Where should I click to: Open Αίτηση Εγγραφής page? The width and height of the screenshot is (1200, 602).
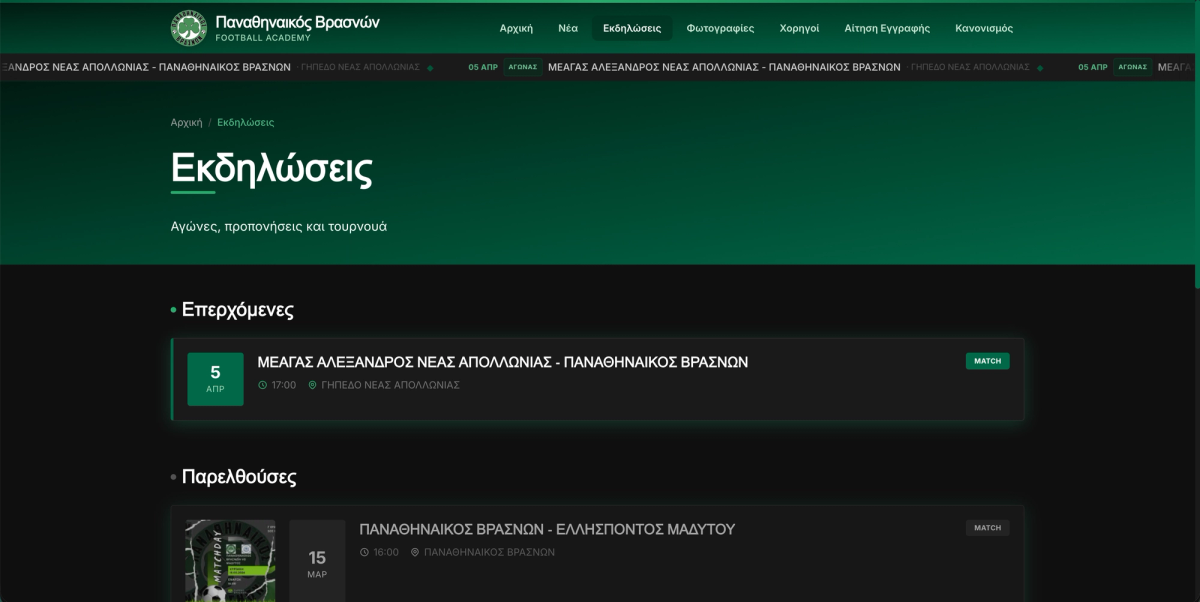[x=887, y=28]
